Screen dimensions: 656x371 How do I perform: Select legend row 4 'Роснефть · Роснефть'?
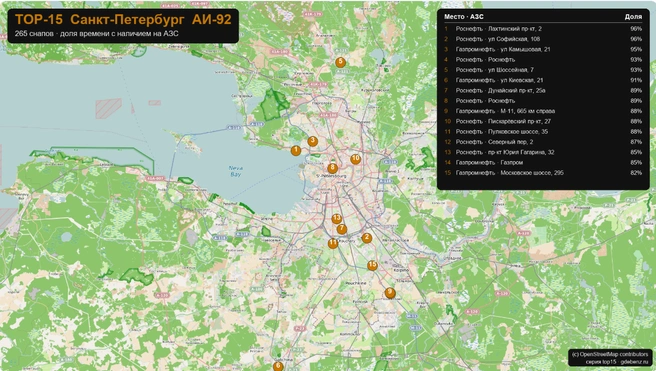[x=543, y=60]
